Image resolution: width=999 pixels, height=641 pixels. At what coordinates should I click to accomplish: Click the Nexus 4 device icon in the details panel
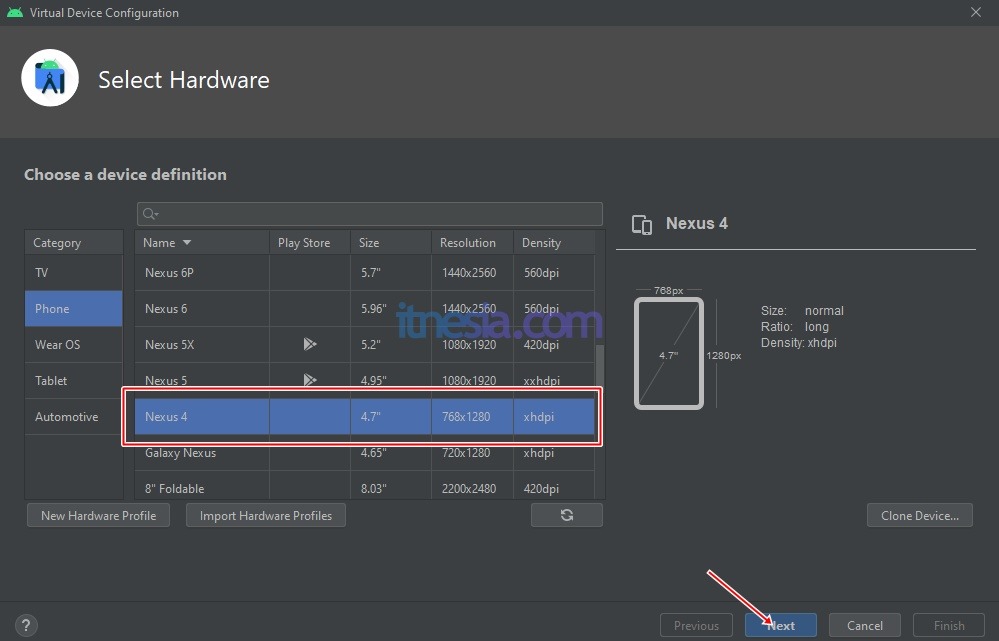(x=641, y=224)
